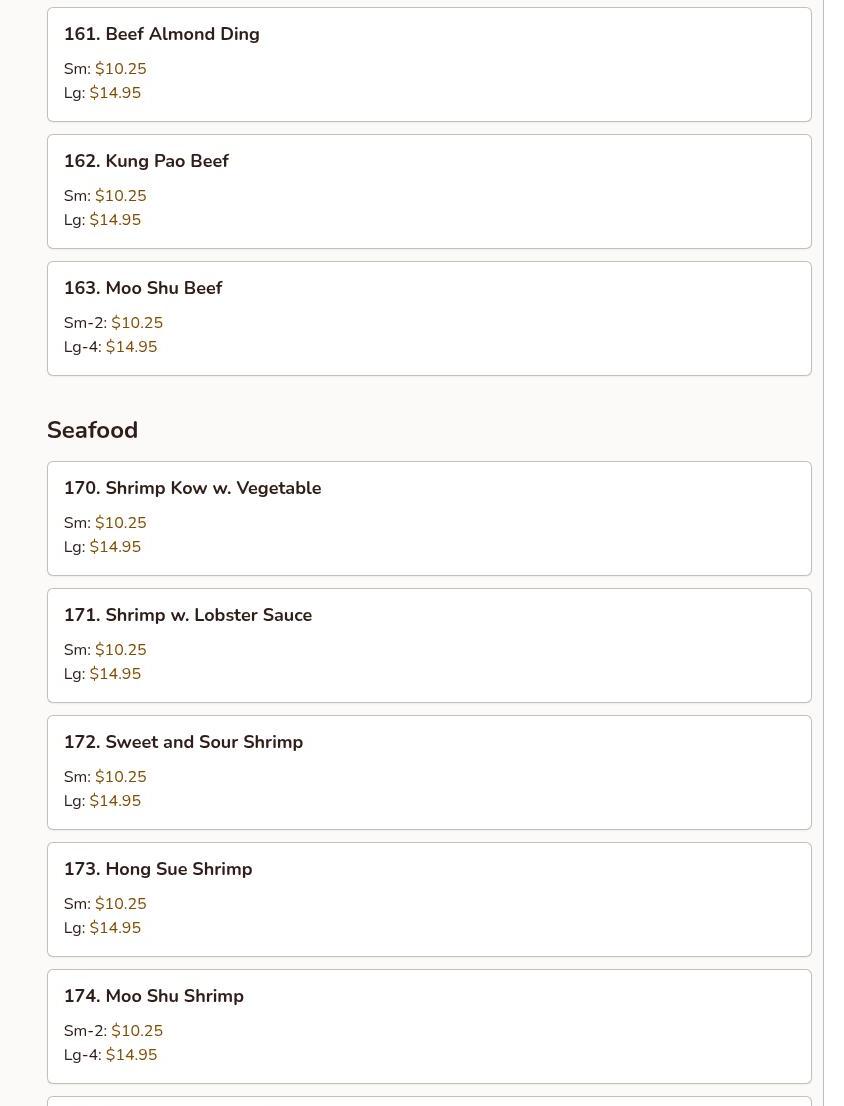Click the Seafood section heading
The image size is (844, 1106).
pos(92,430)
